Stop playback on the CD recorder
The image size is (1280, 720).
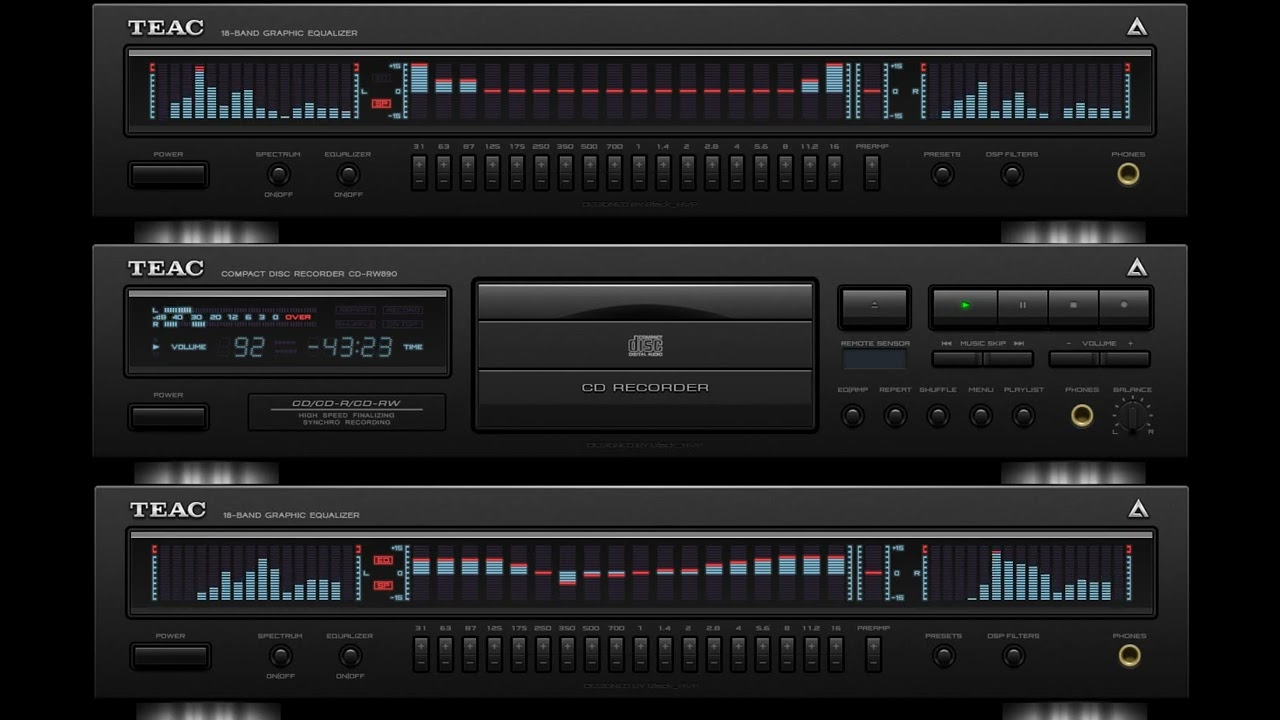pos(1073,306)
